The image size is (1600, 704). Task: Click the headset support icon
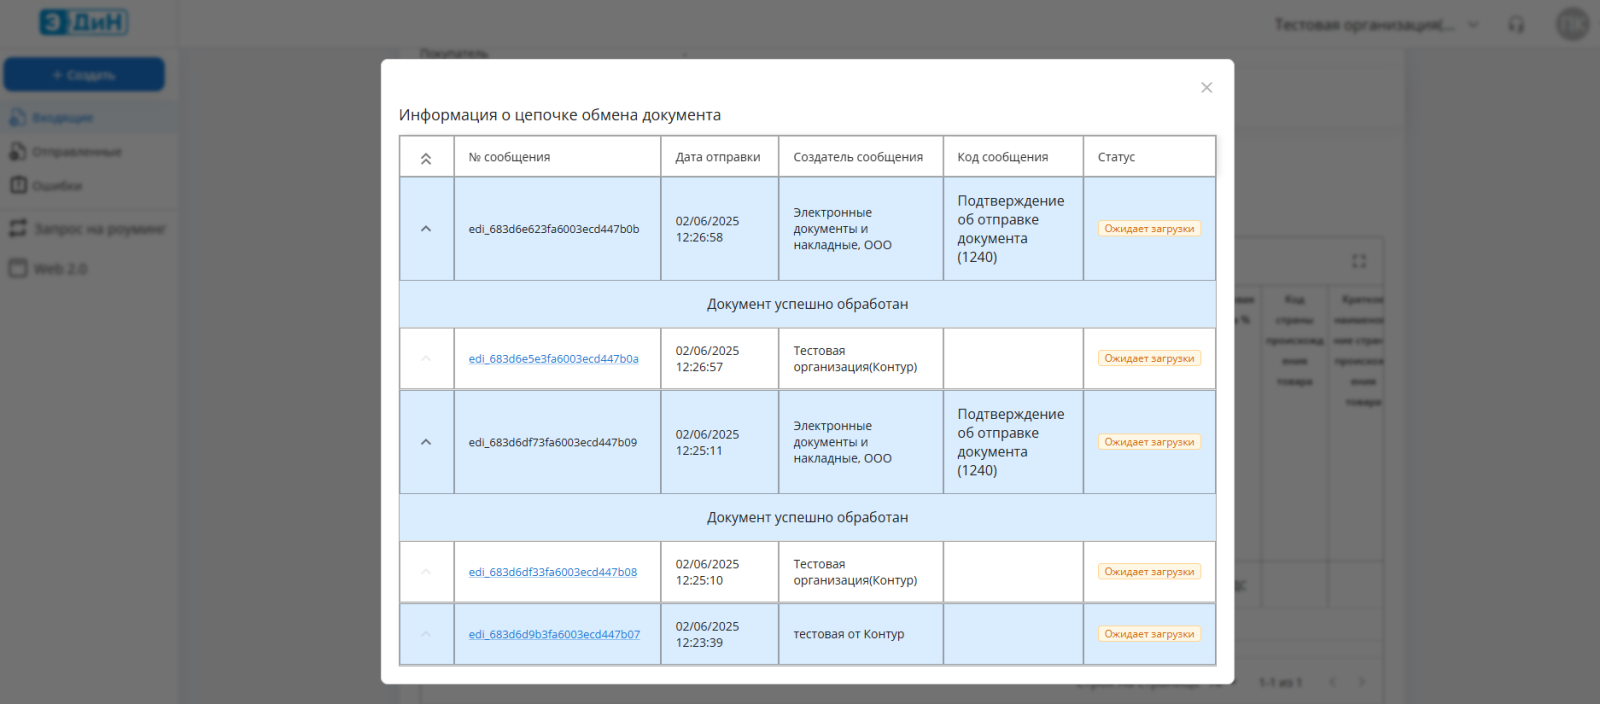(x=1516, y=25)
